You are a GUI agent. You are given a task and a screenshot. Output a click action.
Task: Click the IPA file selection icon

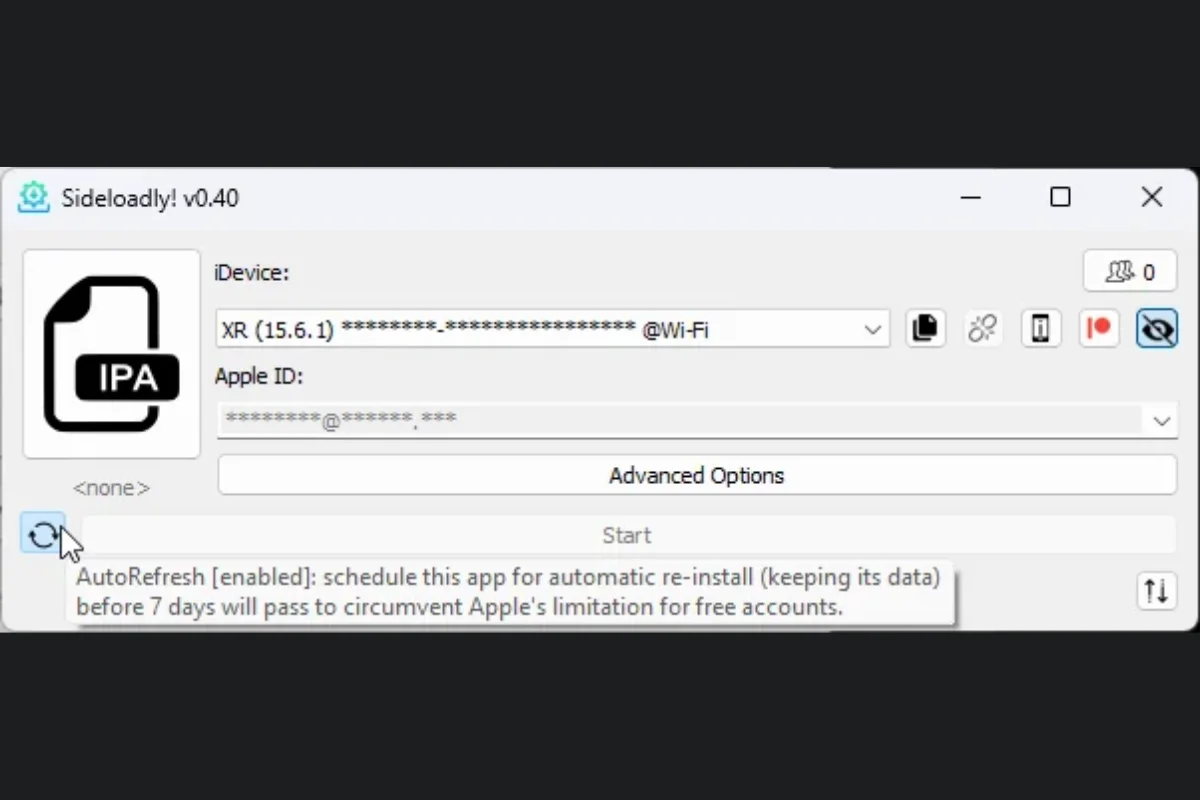(111, 354)
